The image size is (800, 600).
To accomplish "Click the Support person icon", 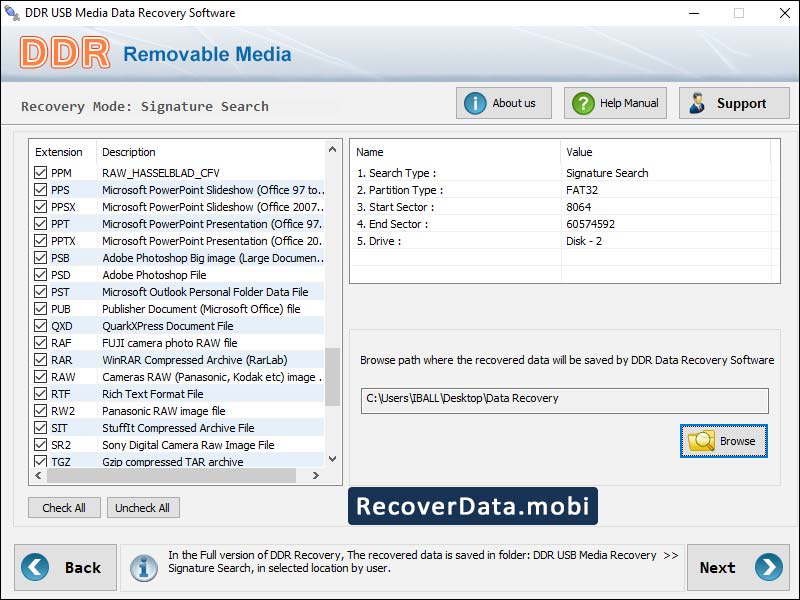I will pyautogui.click(x=696, y=103).
